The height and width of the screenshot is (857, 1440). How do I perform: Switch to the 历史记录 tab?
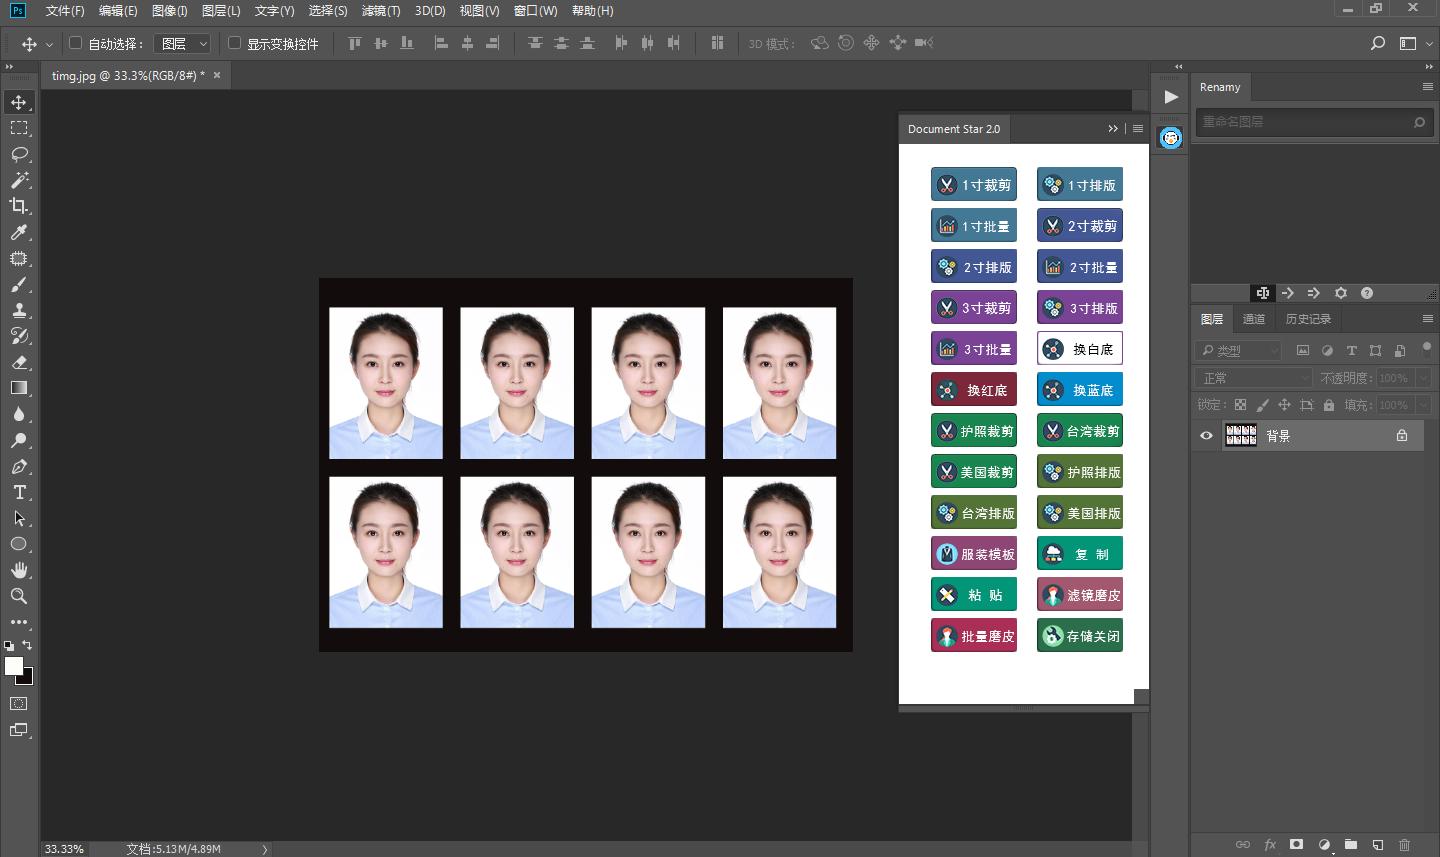pyautogui.click(x=1308, y=319)
